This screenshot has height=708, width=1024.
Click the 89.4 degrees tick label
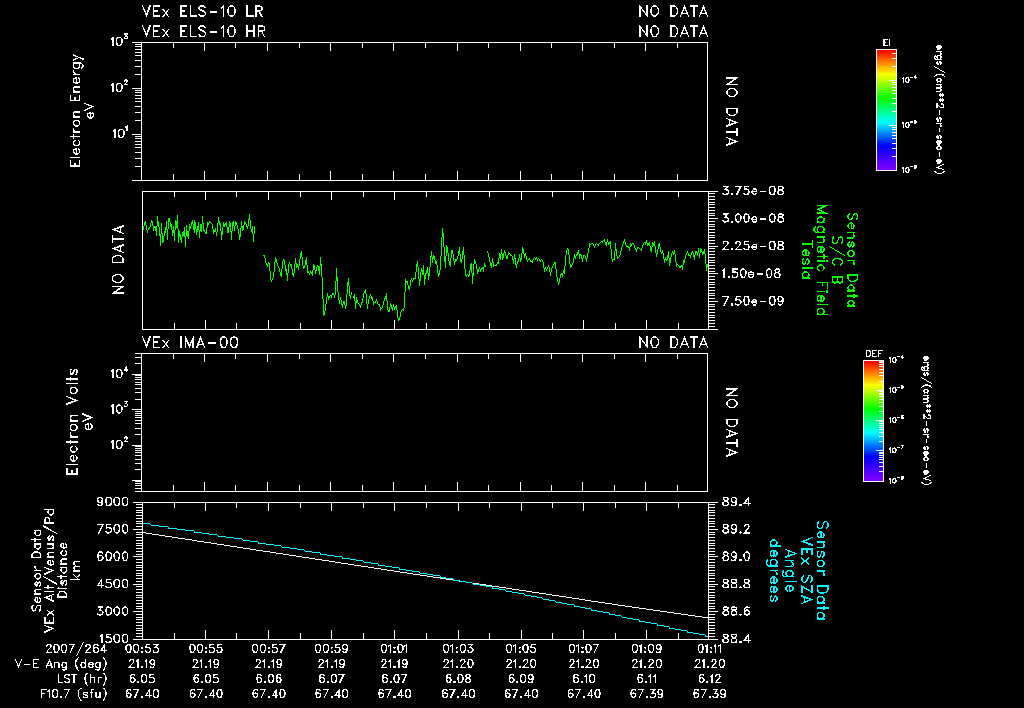click(x=737, y=502)
